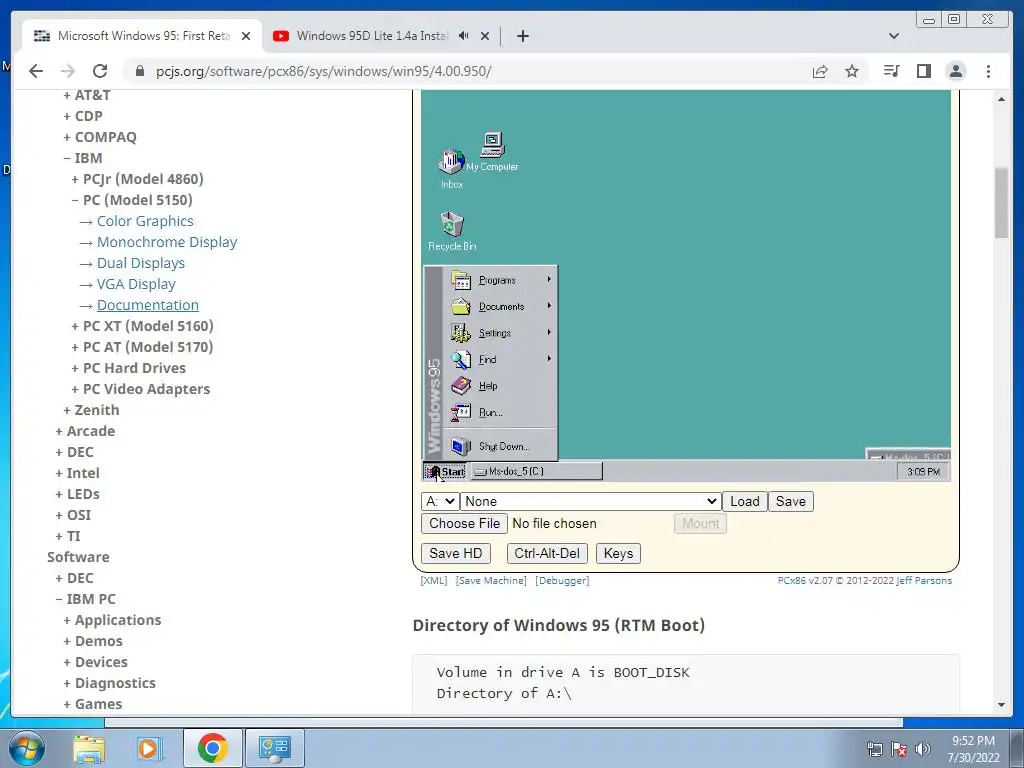Screen dimensions: 1024x768
Task: Open the [XML] link
Action: click(434, 581)
